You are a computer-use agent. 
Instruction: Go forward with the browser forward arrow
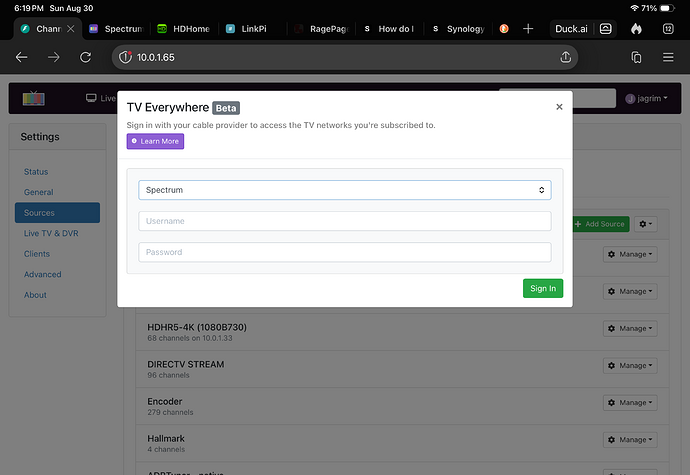[54, 57]
